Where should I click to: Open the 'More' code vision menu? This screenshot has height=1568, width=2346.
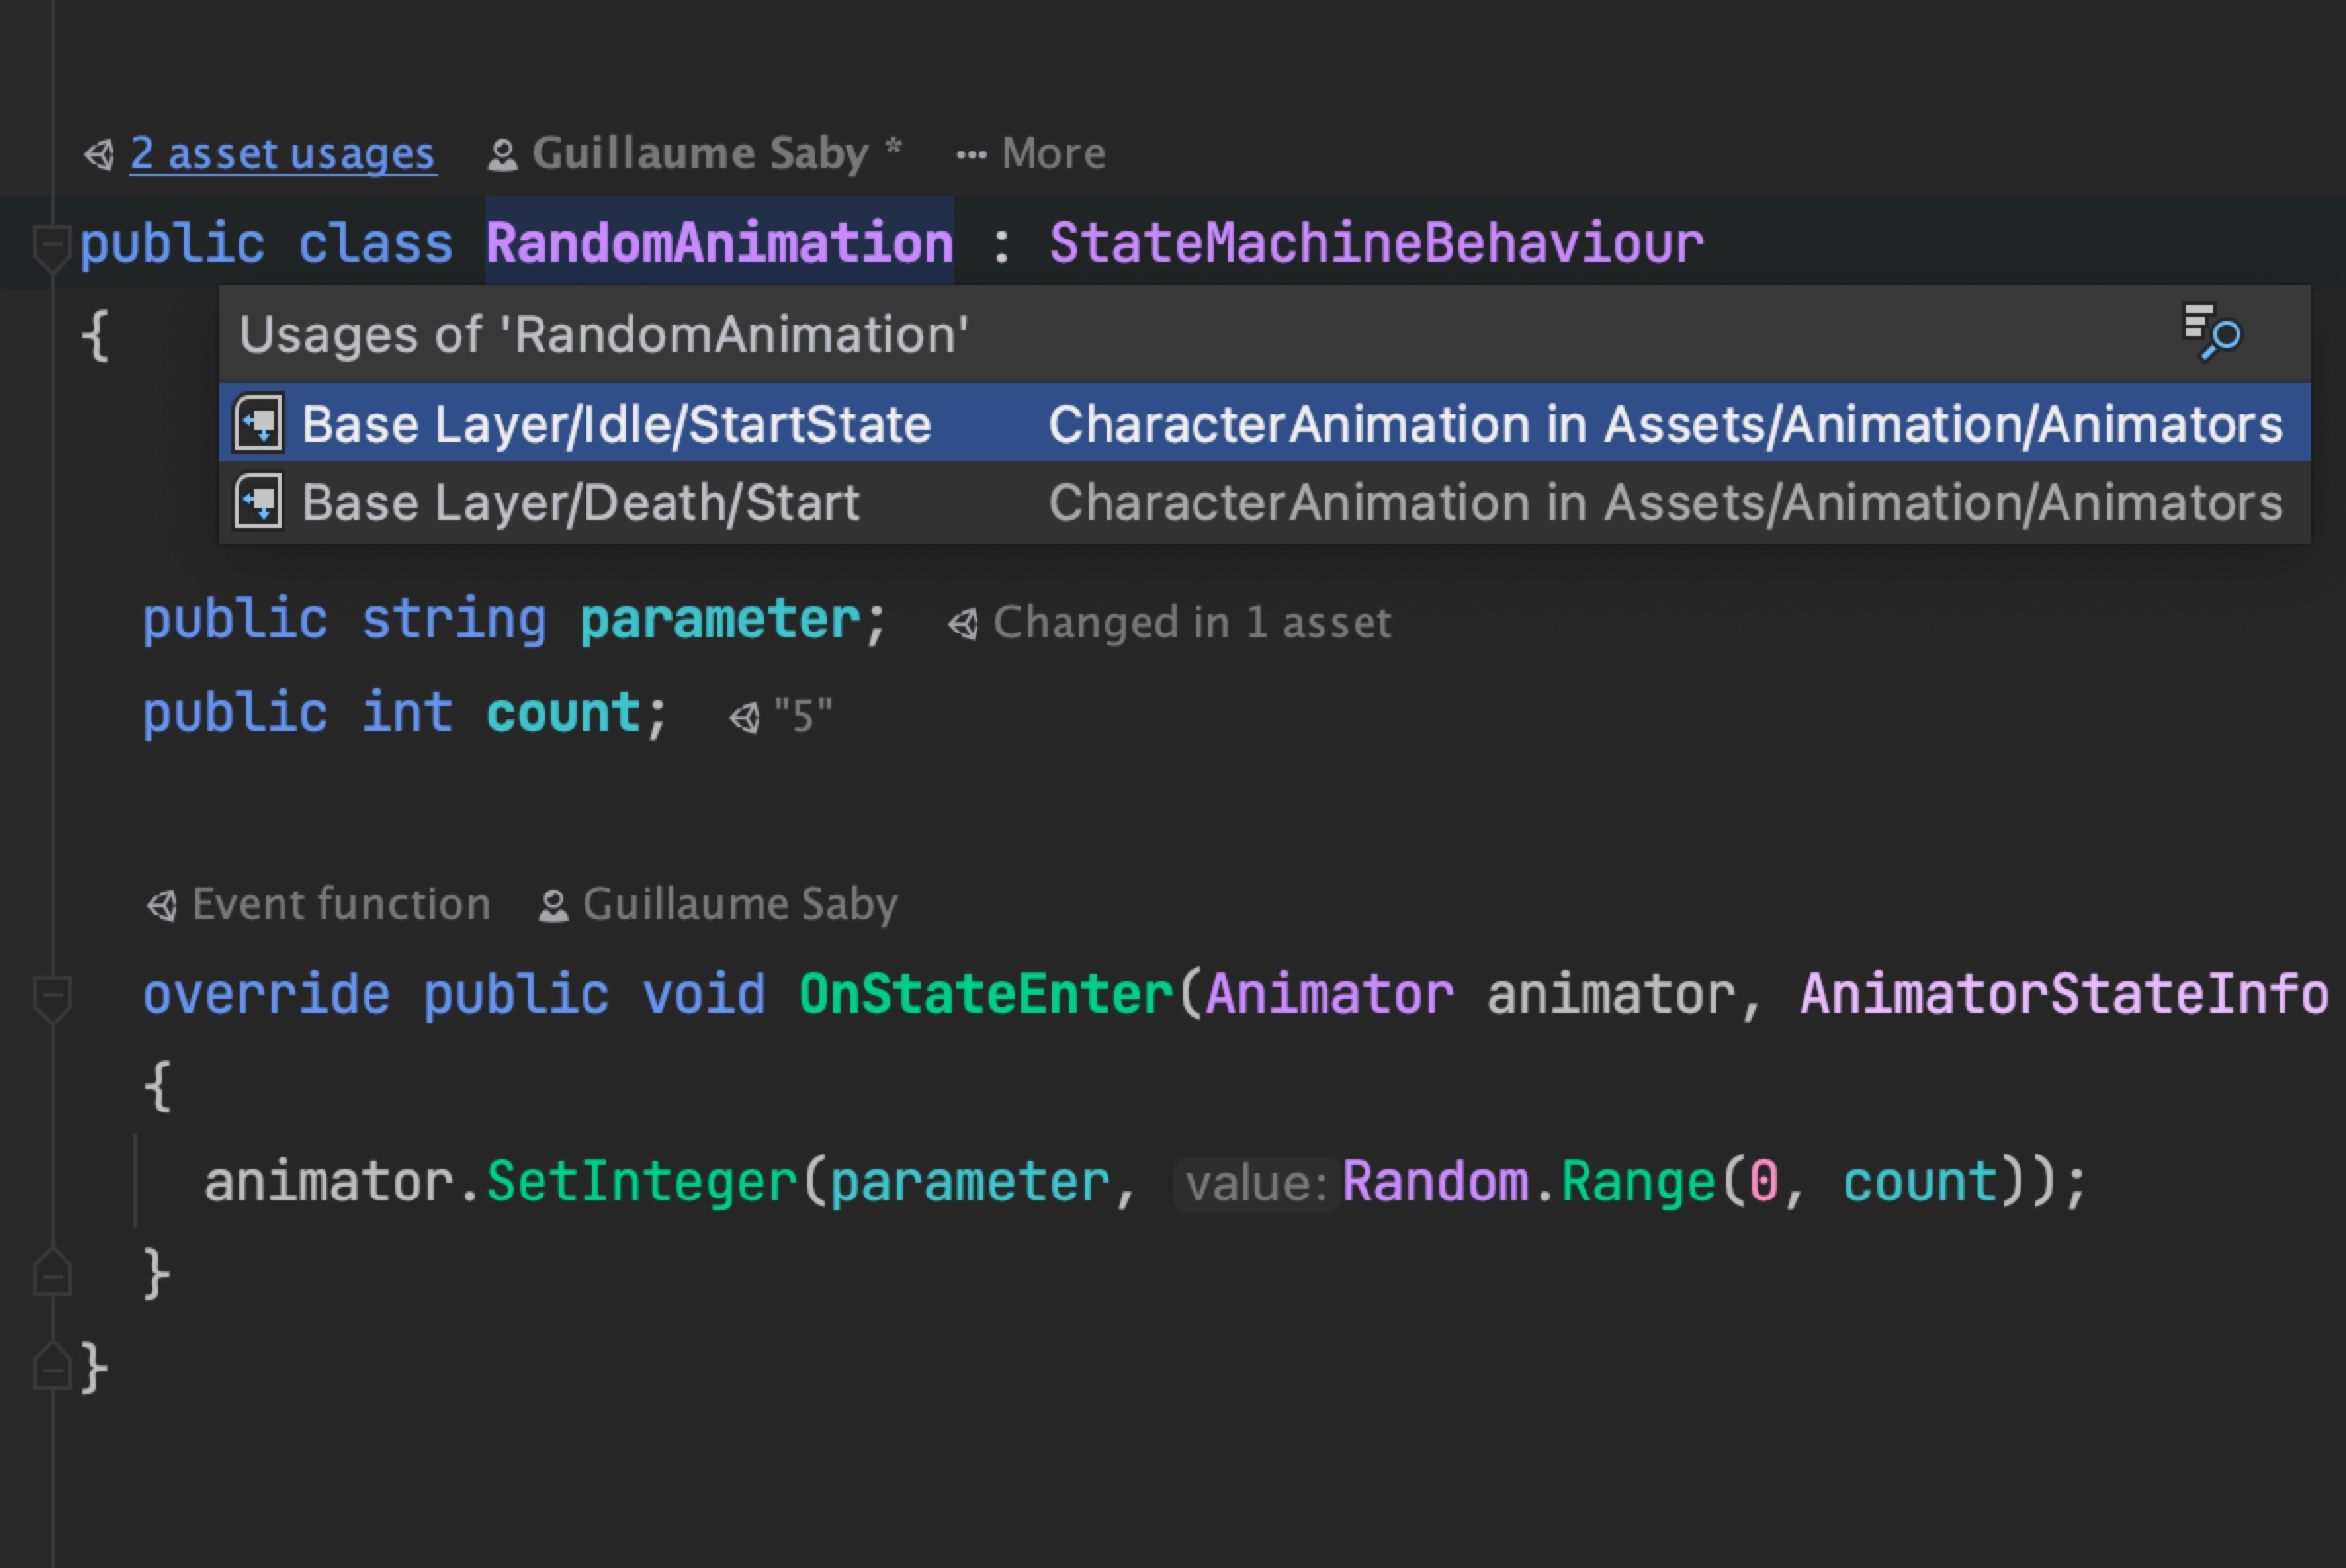[x=1053, y=153]
